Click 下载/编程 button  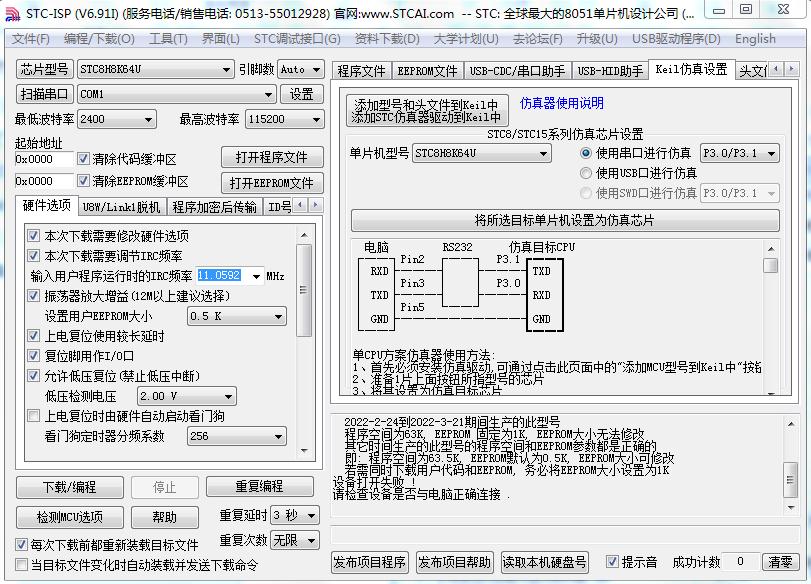click(70, 487)
